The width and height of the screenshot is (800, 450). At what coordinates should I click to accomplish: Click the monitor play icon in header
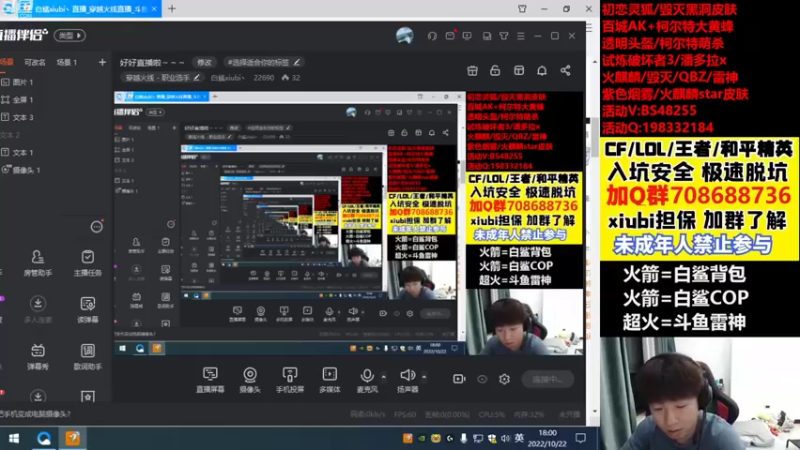467,36
